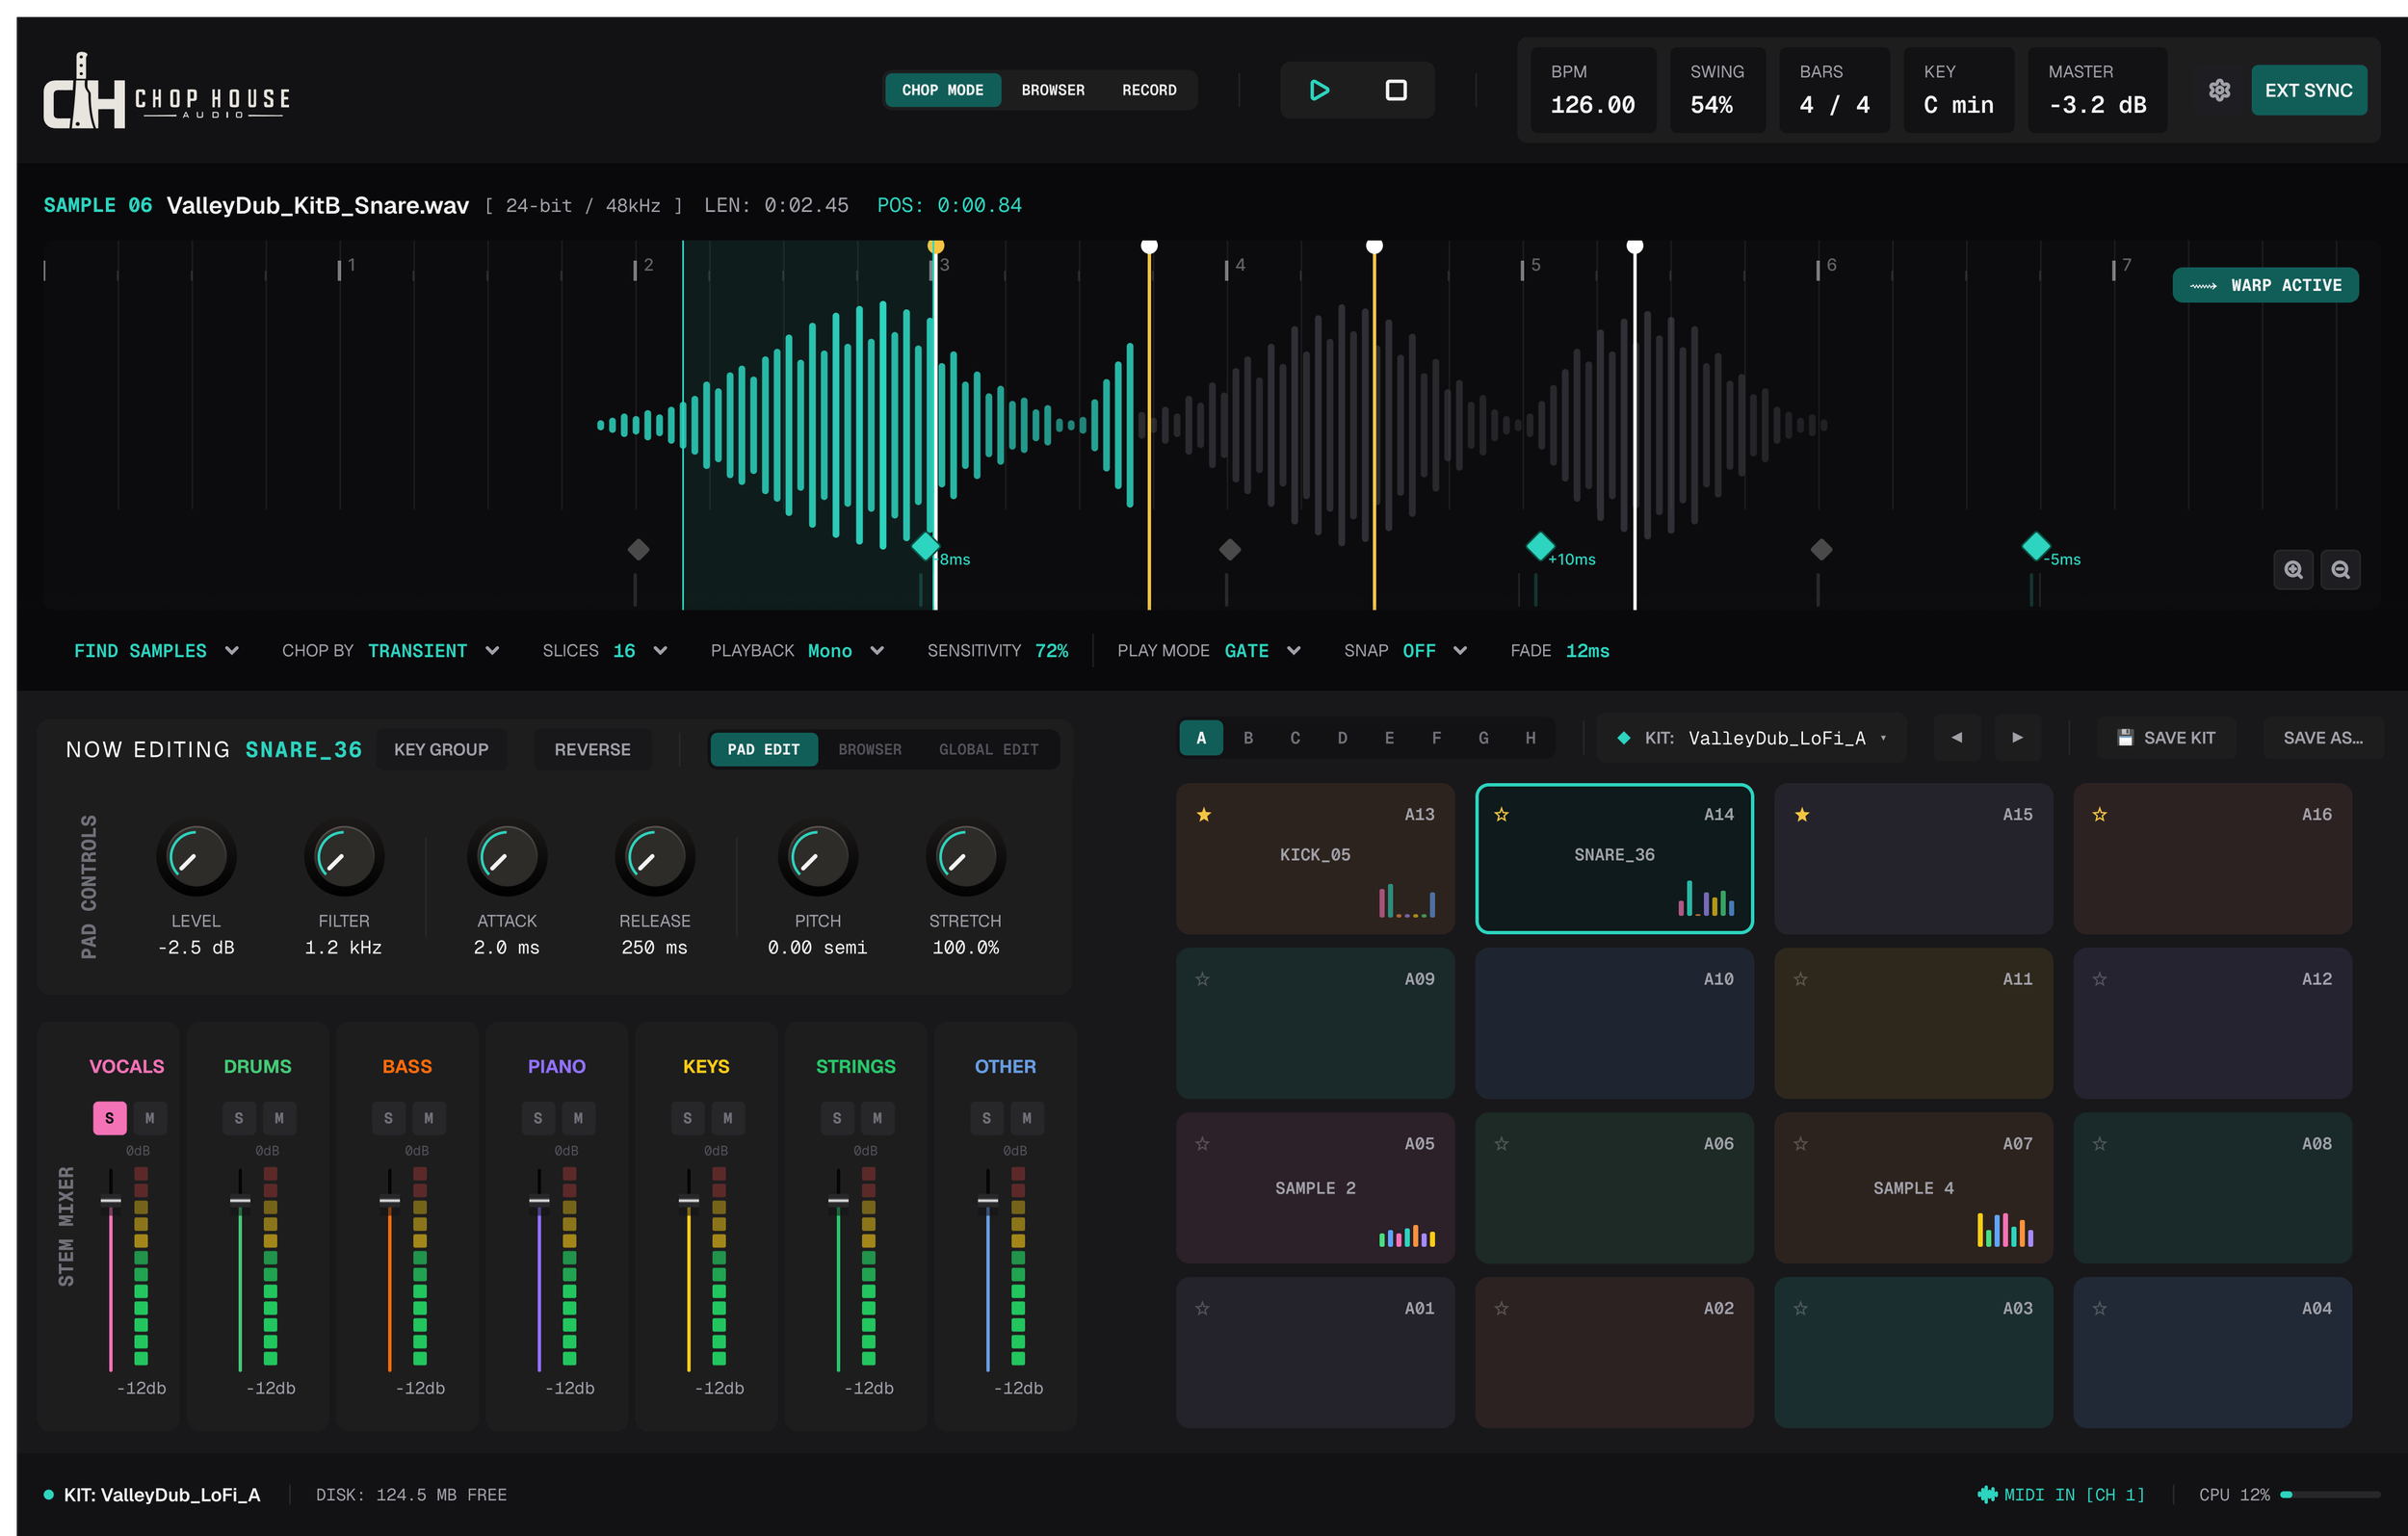Click the stop square icon

pos(1396,90)
